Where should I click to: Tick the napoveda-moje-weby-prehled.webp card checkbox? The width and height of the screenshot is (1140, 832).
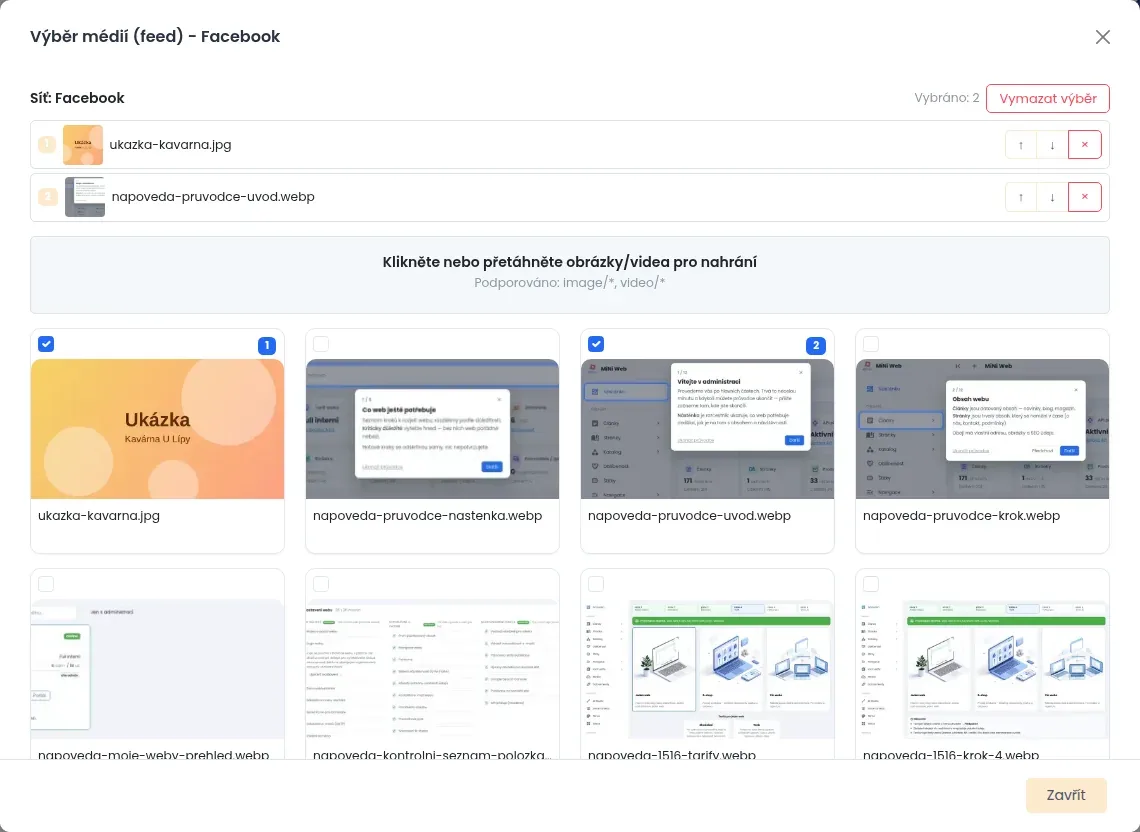[46, 584]
